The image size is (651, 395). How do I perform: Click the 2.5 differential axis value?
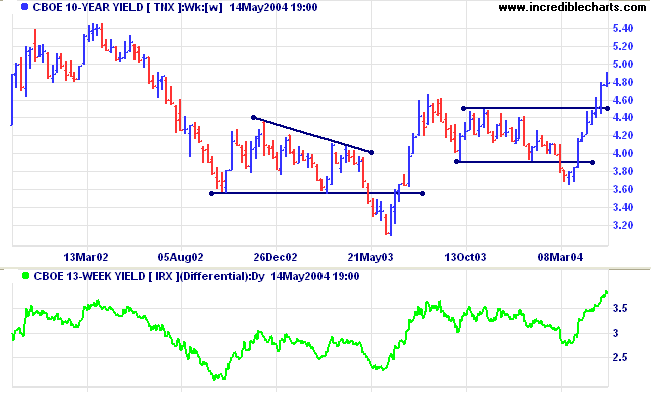[620, 358]
